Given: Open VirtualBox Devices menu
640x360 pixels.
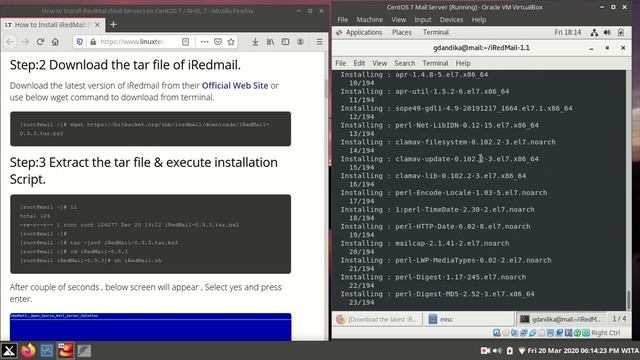Looking at the screenshot, I should (451, 20).
